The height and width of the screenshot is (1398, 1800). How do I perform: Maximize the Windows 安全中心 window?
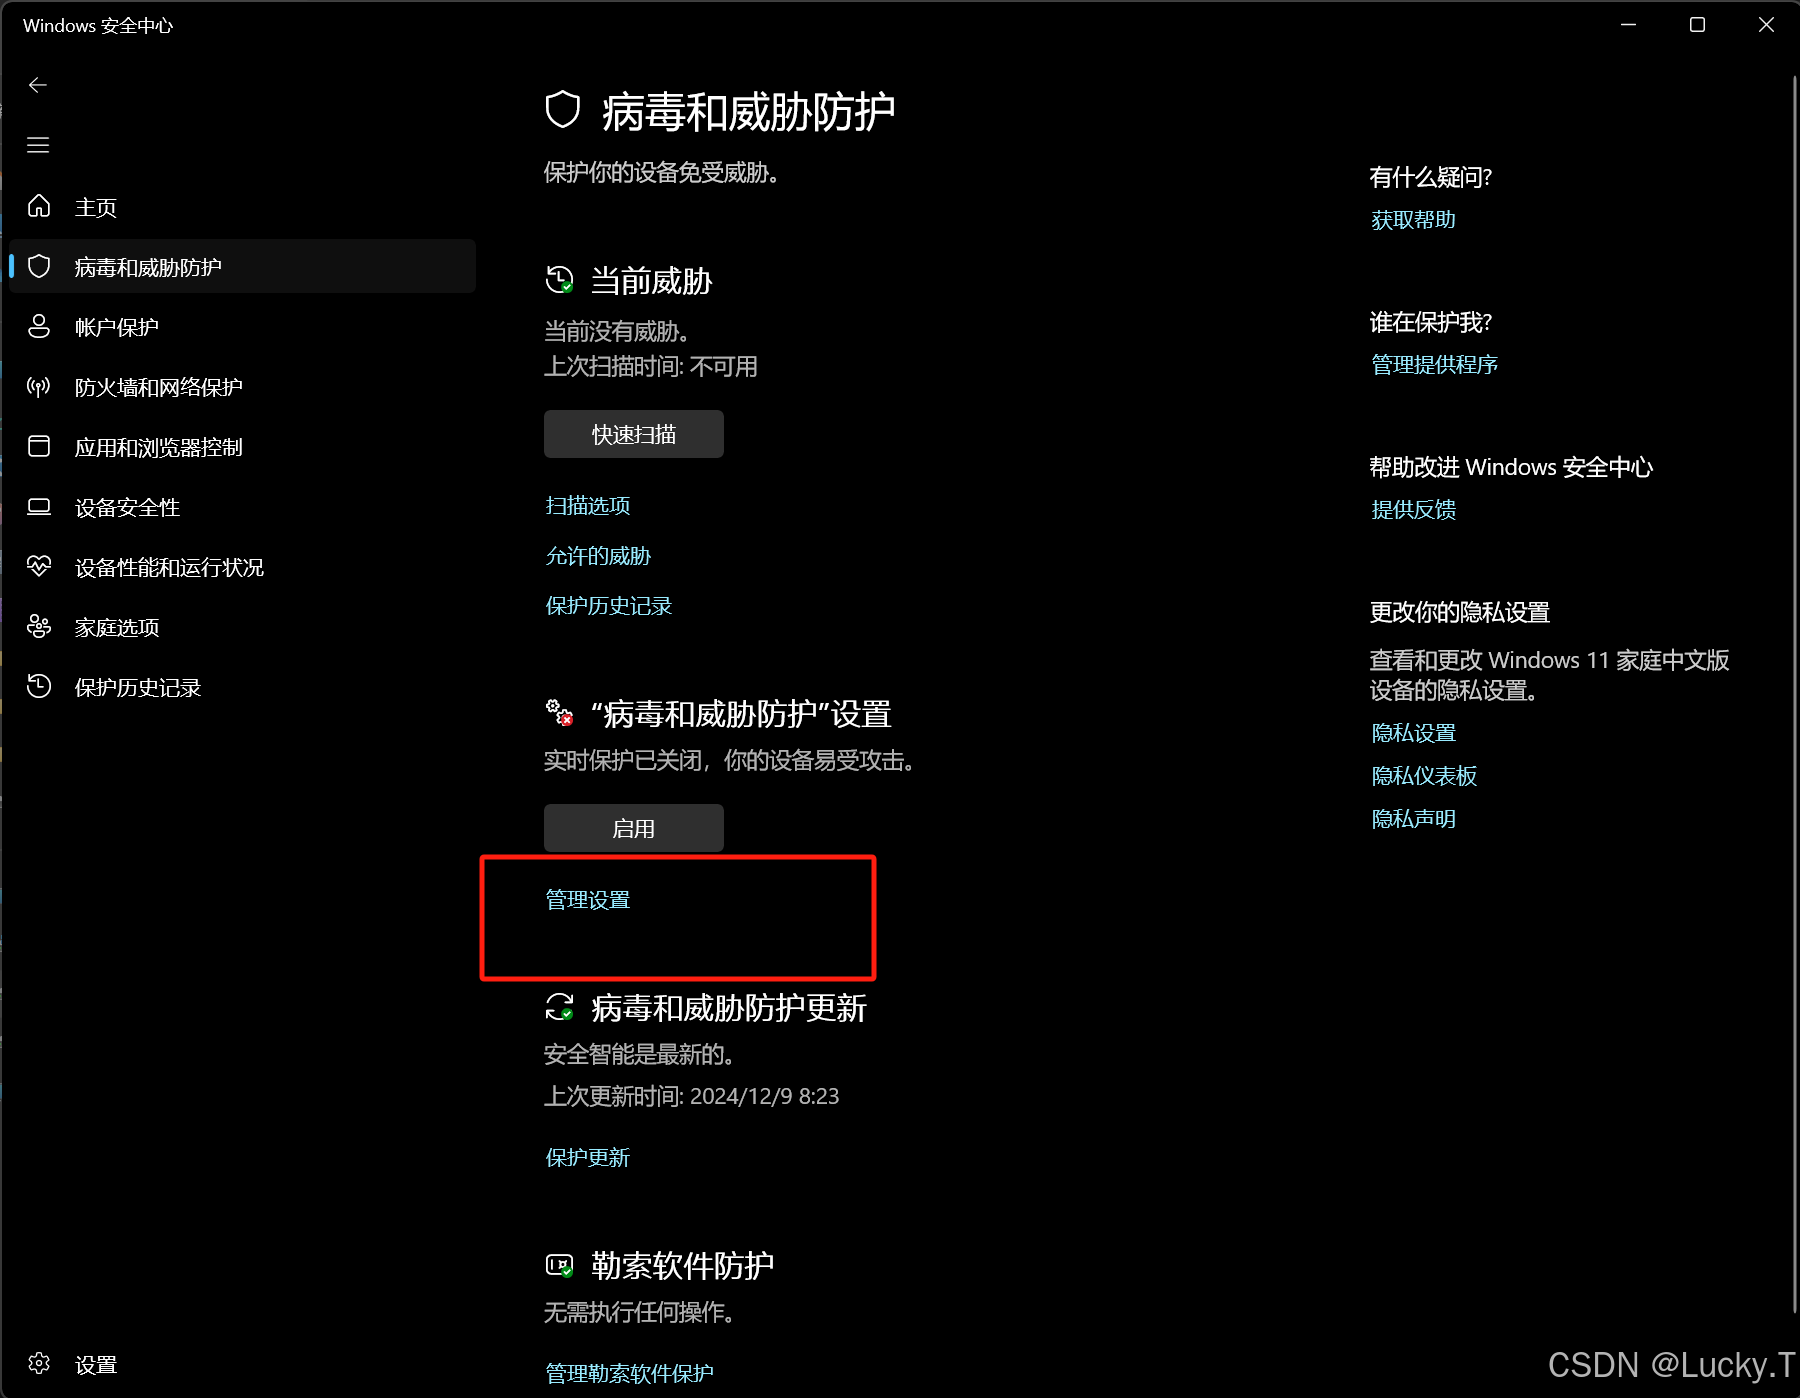tap(1697, 25)
